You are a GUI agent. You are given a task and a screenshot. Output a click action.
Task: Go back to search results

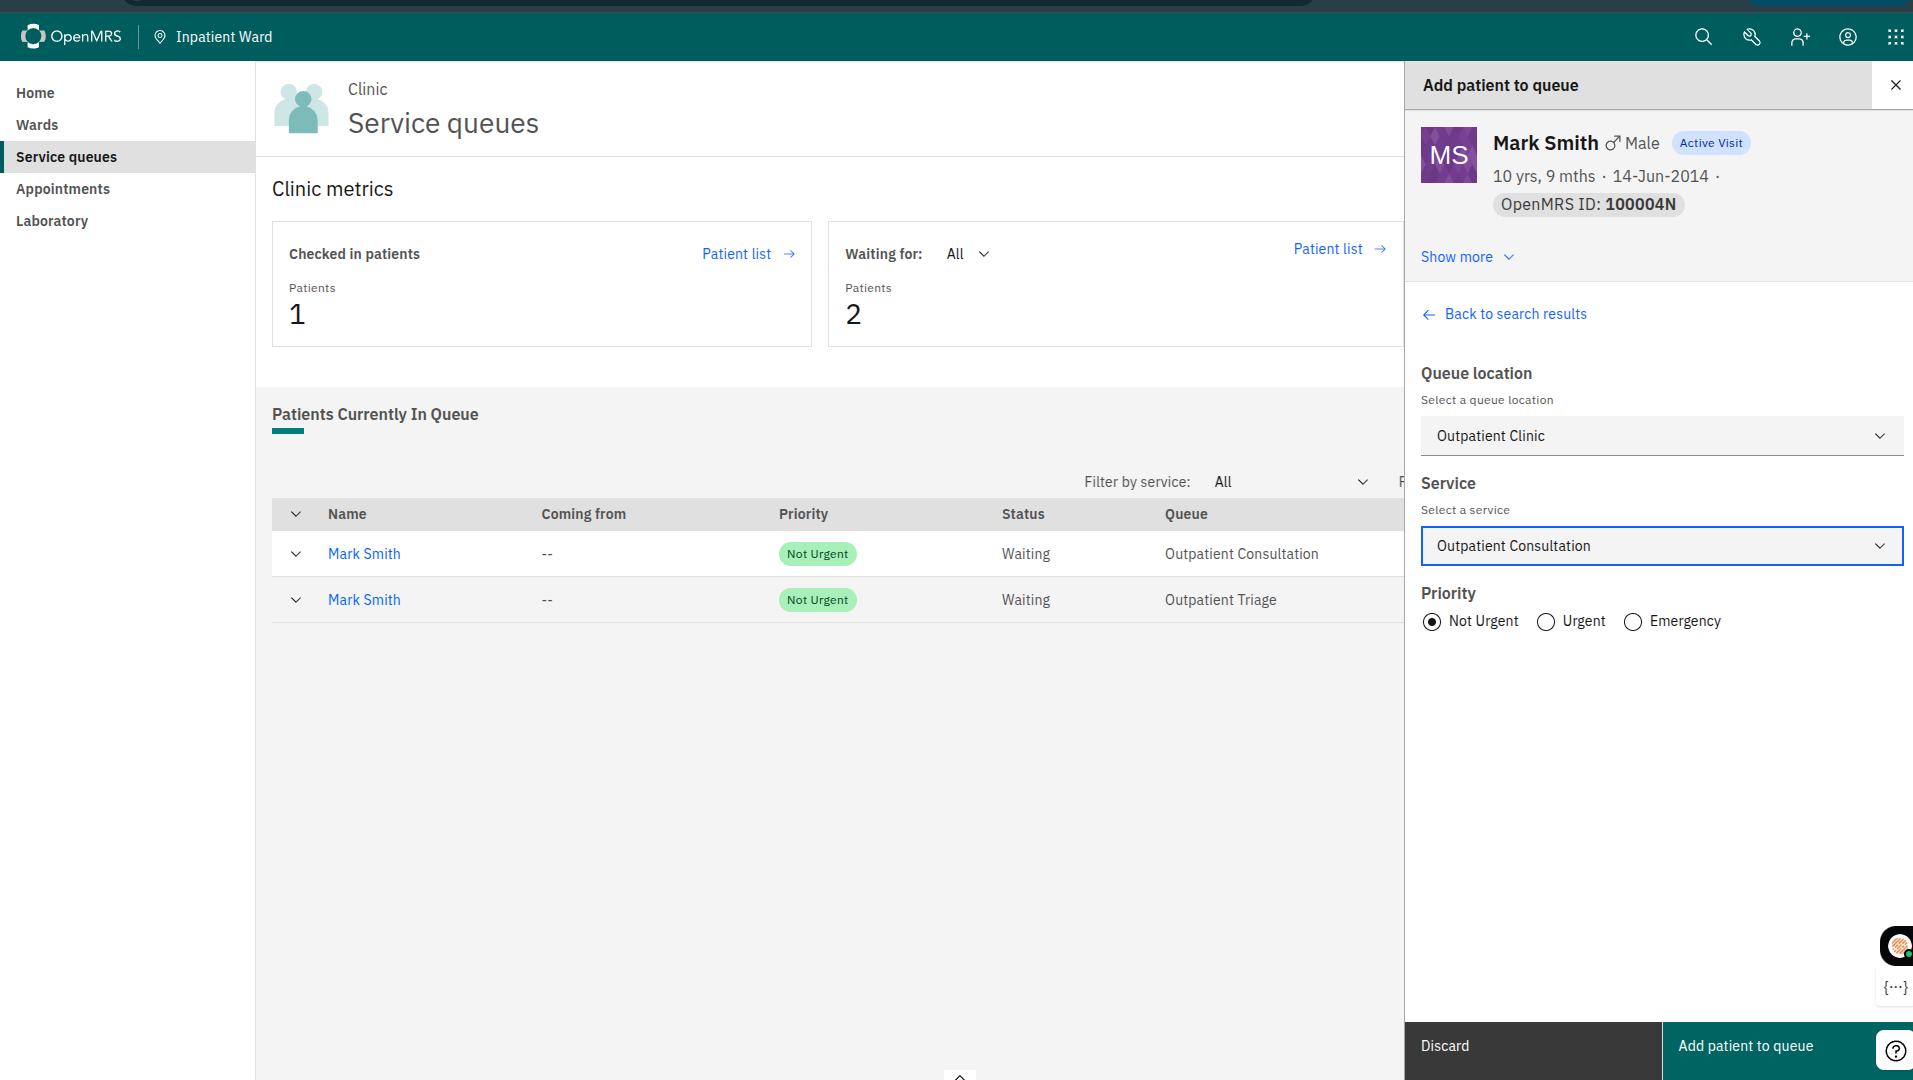1504,314
